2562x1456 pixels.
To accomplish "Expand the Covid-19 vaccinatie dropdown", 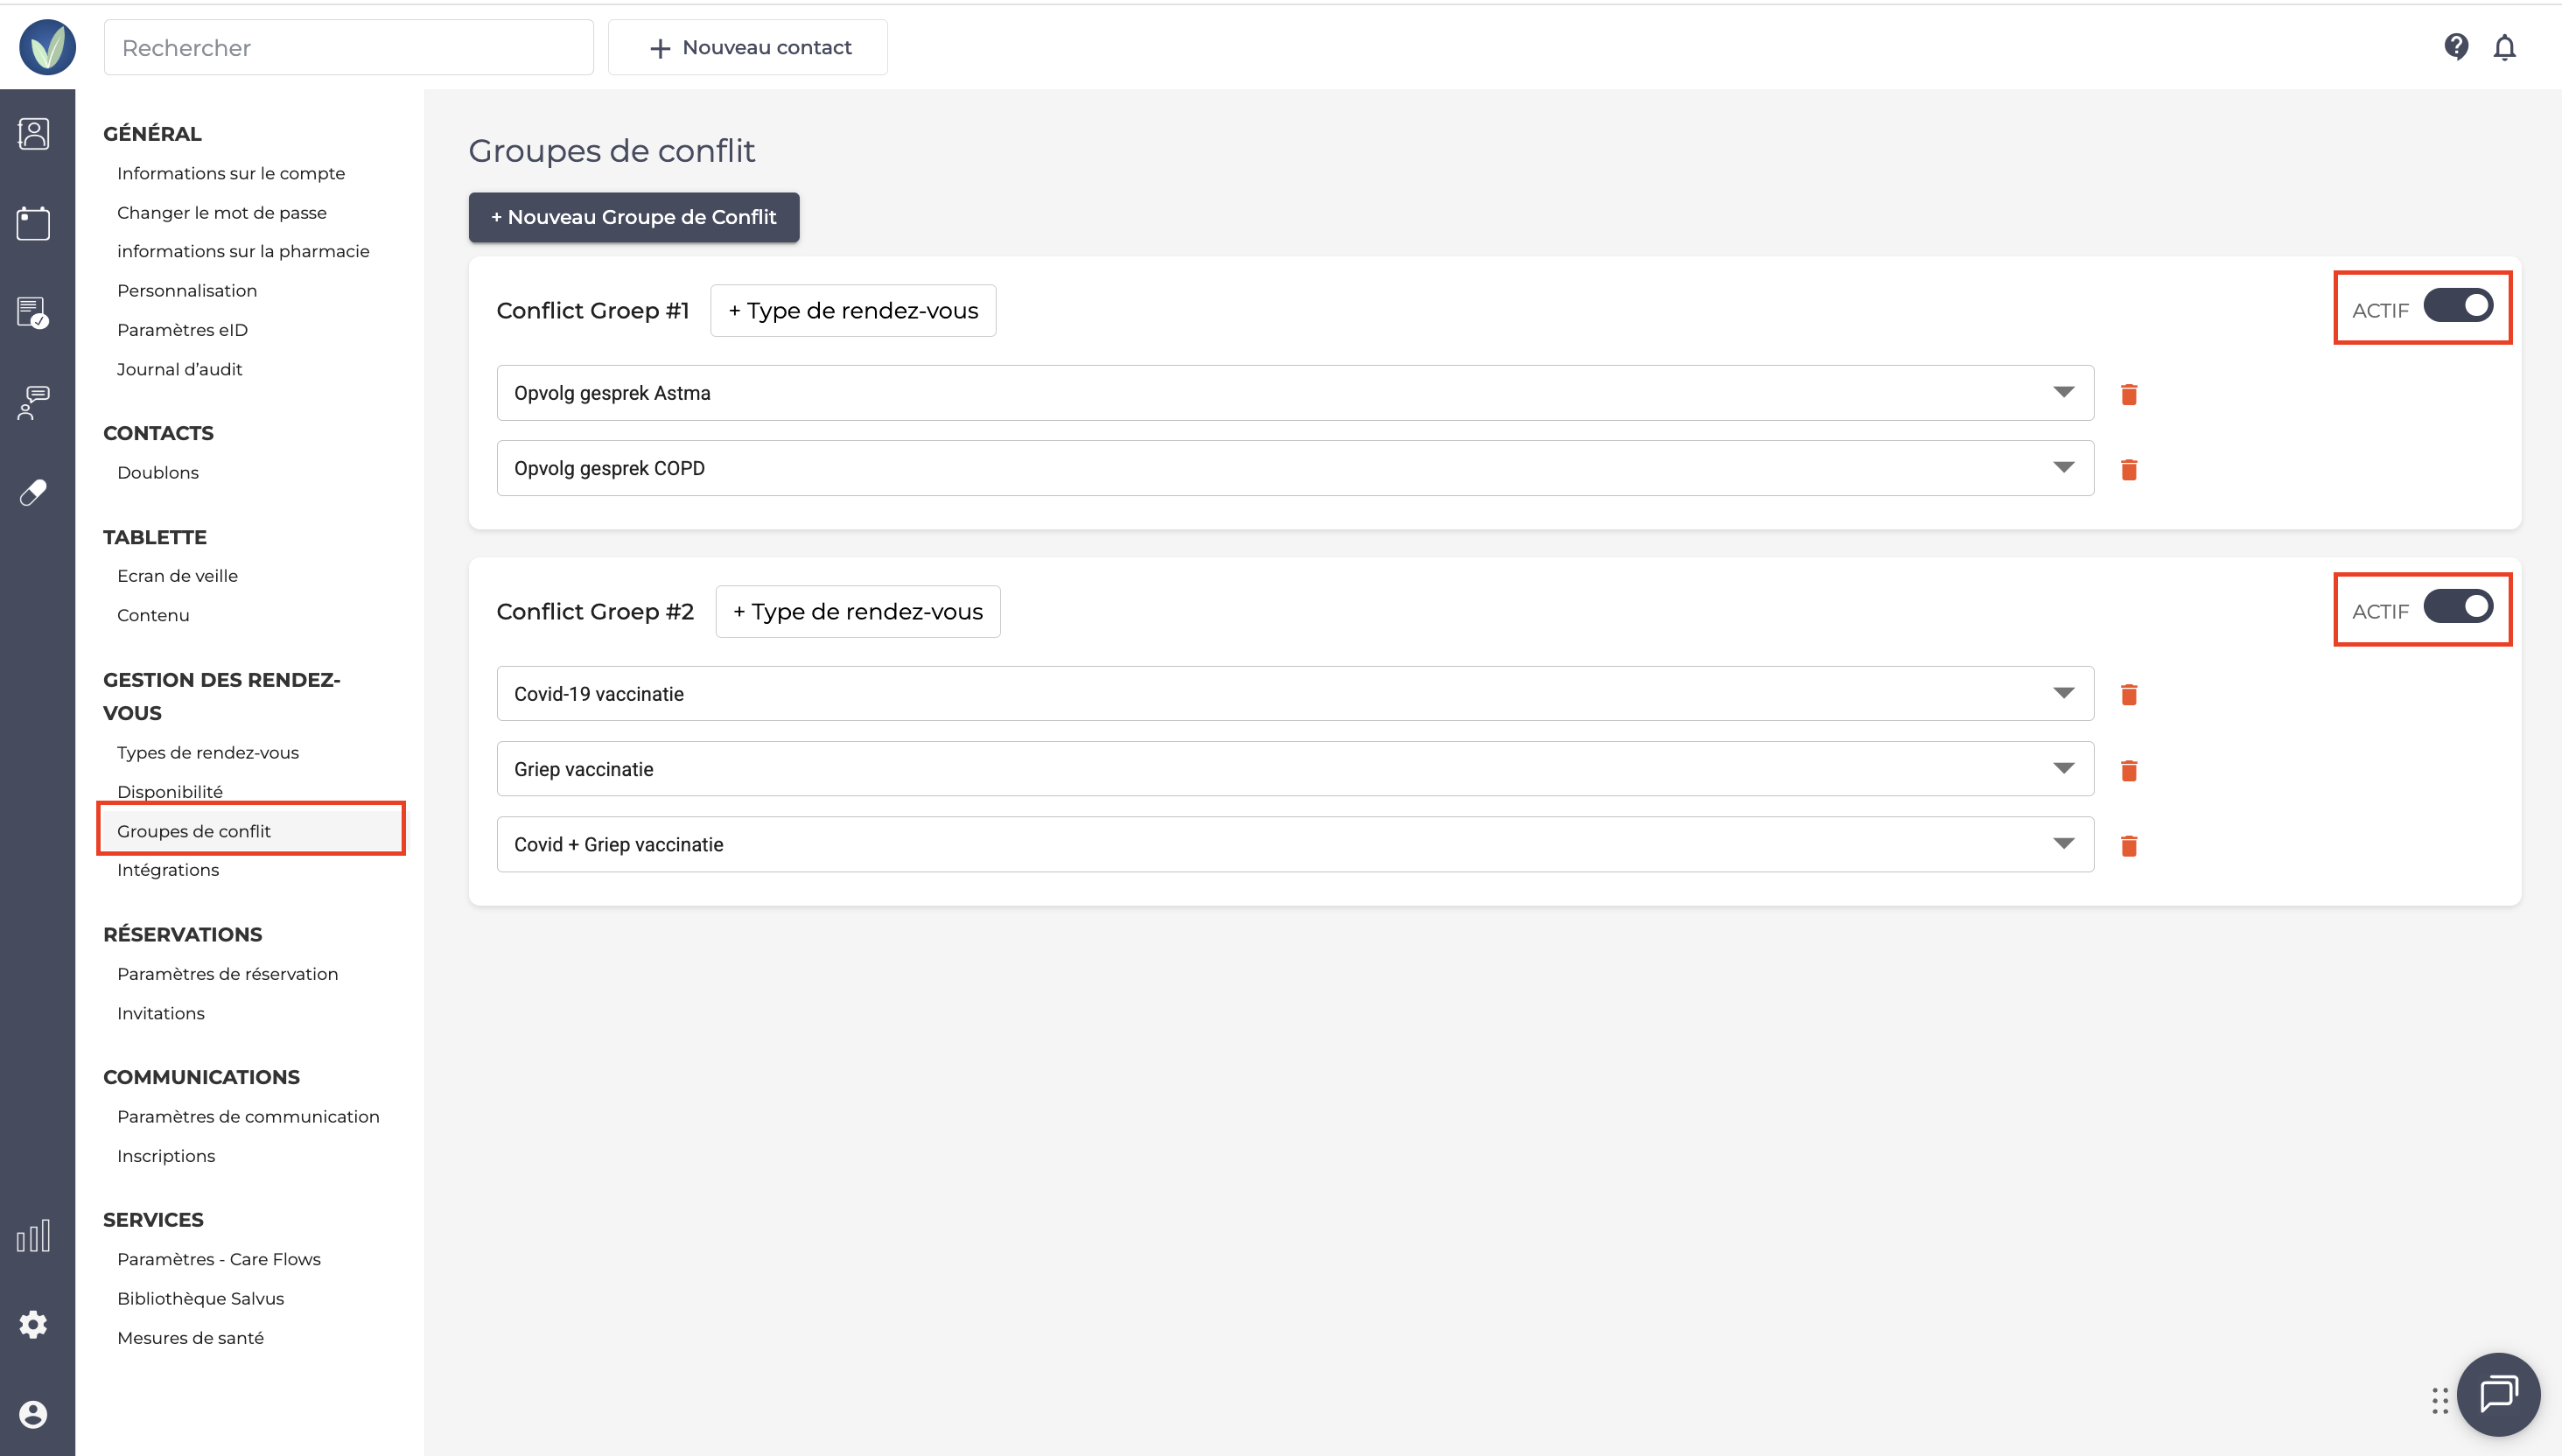I will click(2063, 693).
